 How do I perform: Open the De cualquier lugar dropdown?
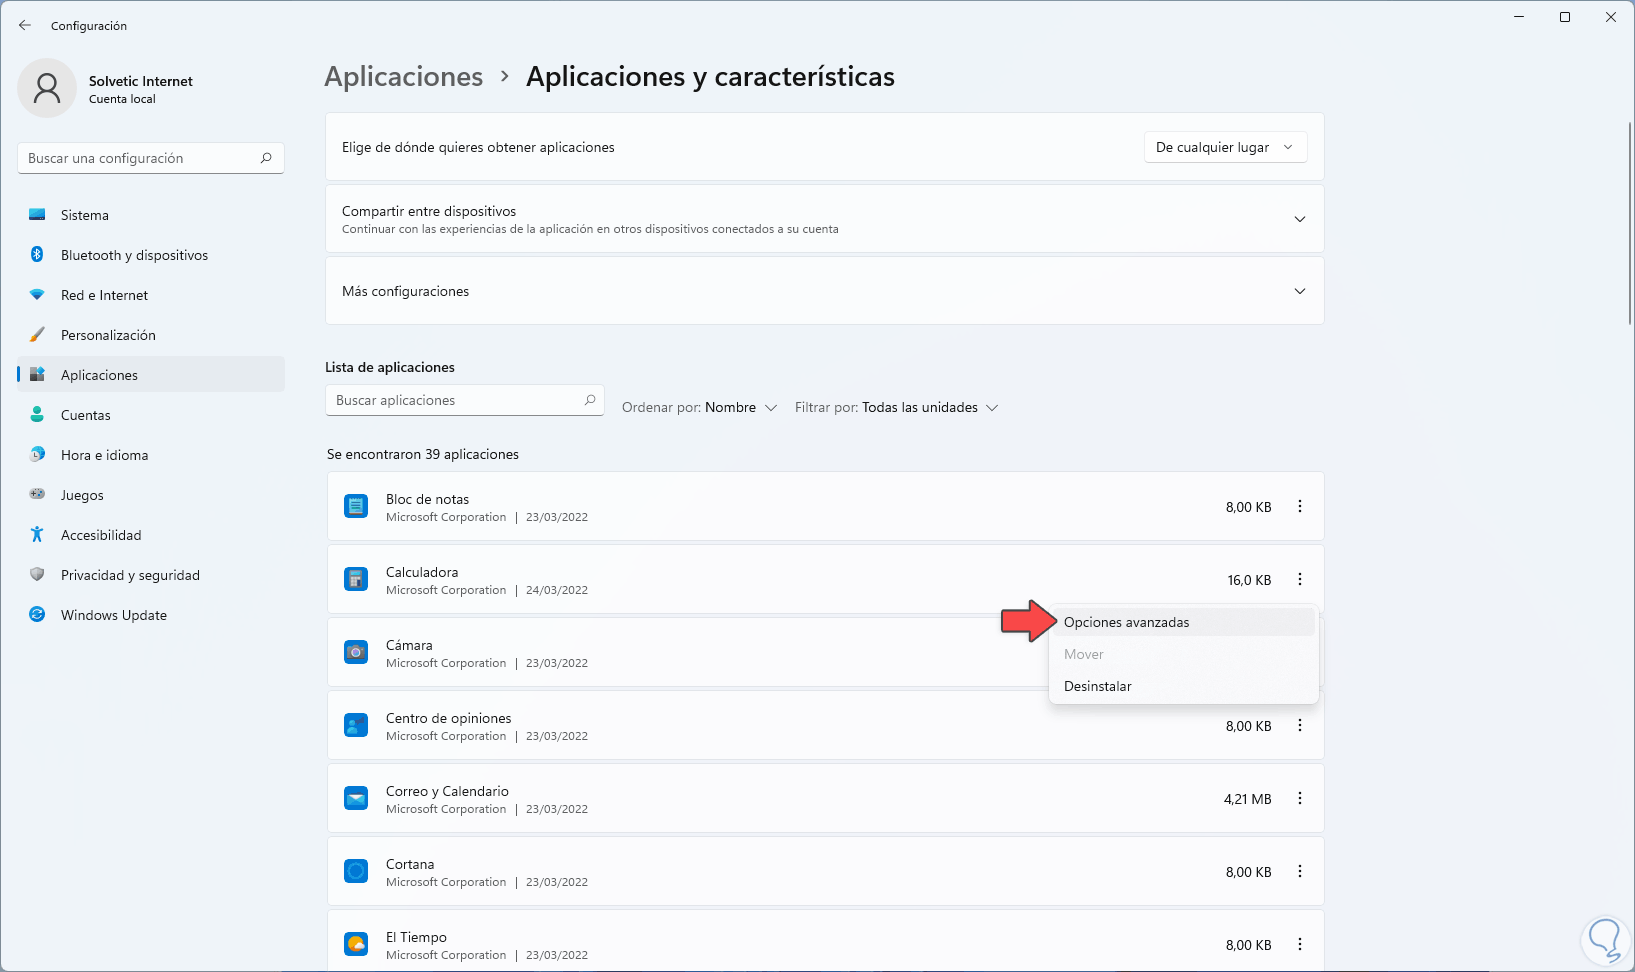[1225, 147]
